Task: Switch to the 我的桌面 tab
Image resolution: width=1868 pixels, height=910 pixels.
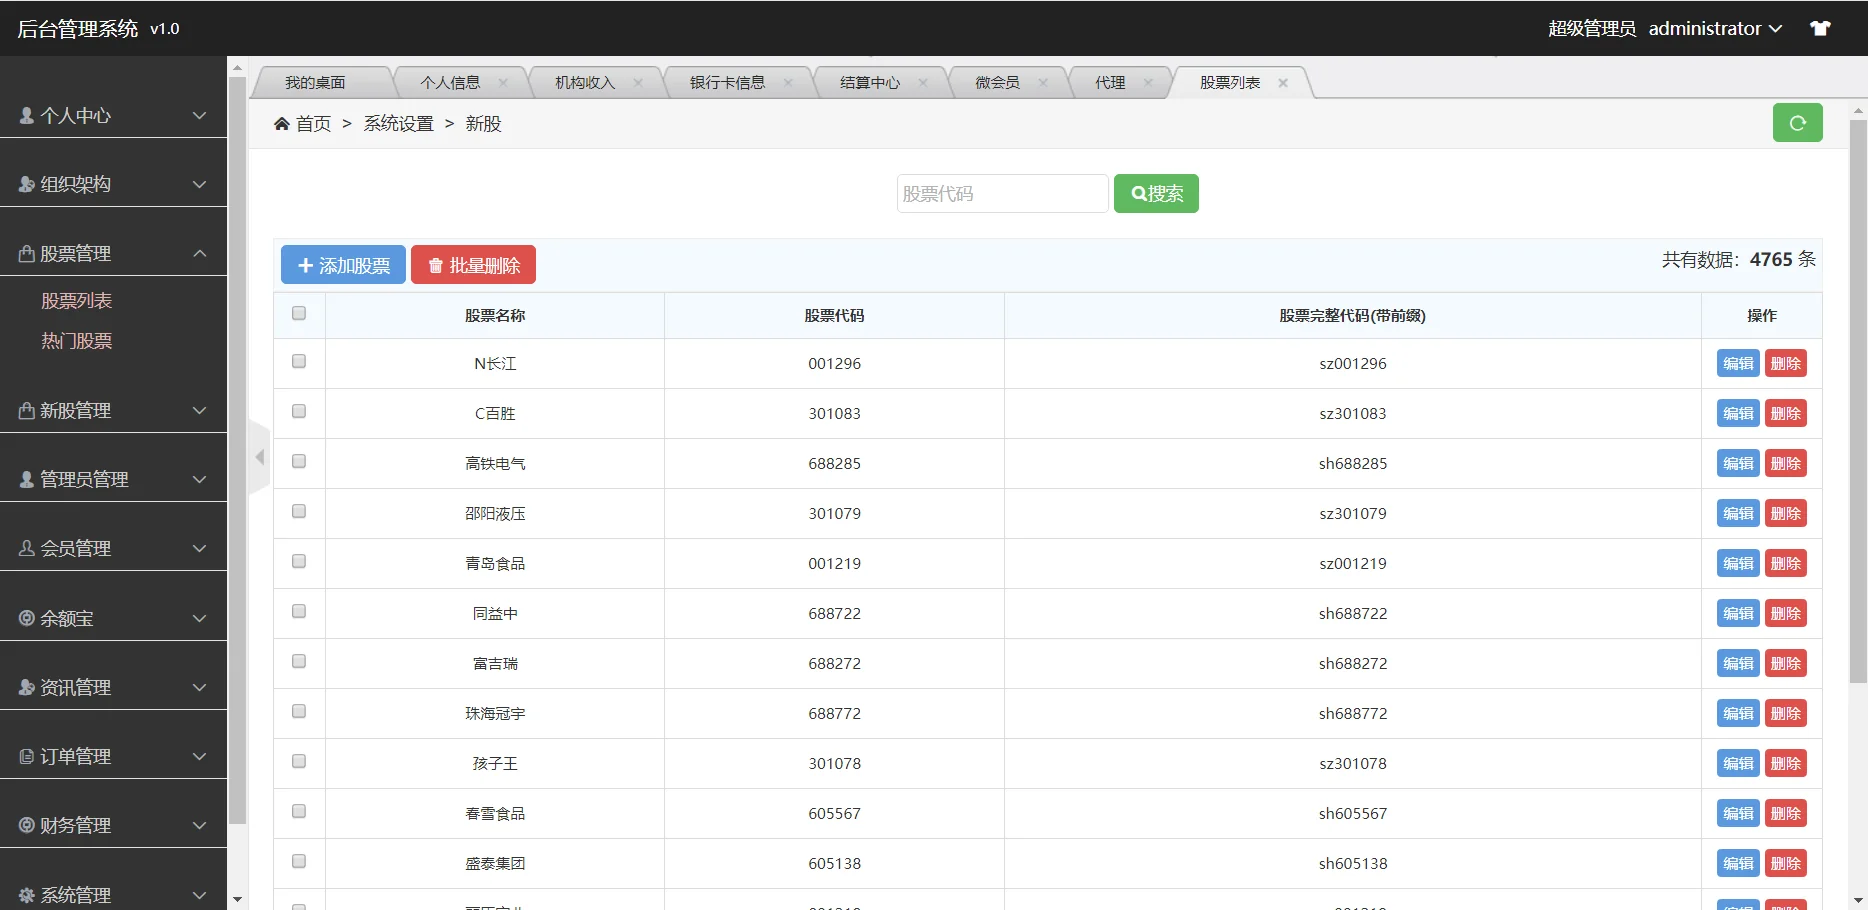Action: (316, 82)
